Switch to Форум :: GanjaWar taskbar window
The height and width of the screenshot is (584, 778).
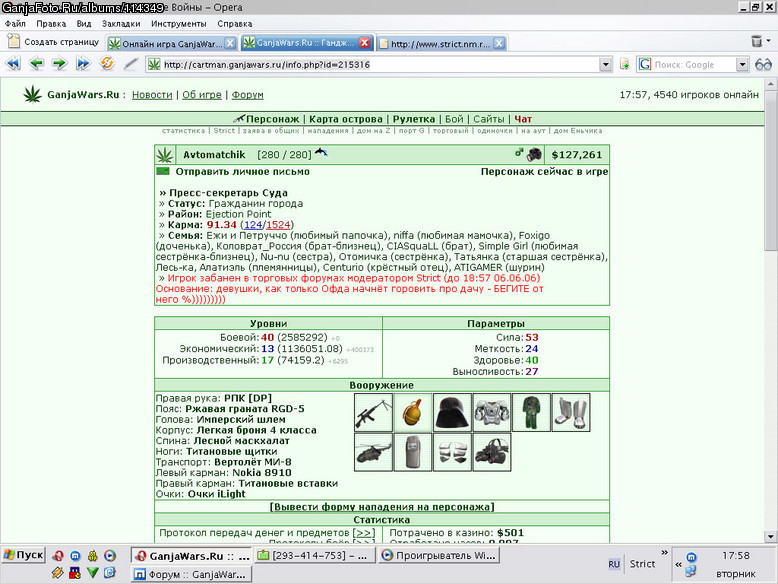[192, 574]
